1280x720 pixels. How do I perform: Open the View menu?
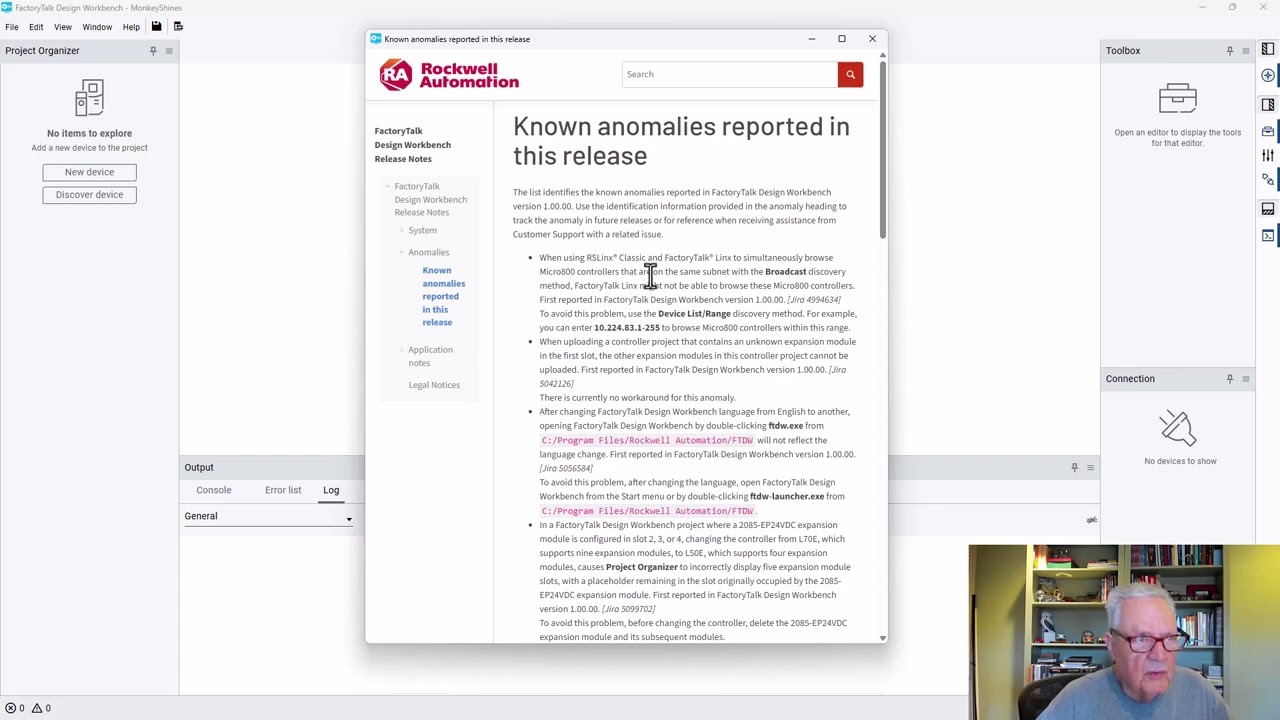pyautogui.click(x=63, y=27)
